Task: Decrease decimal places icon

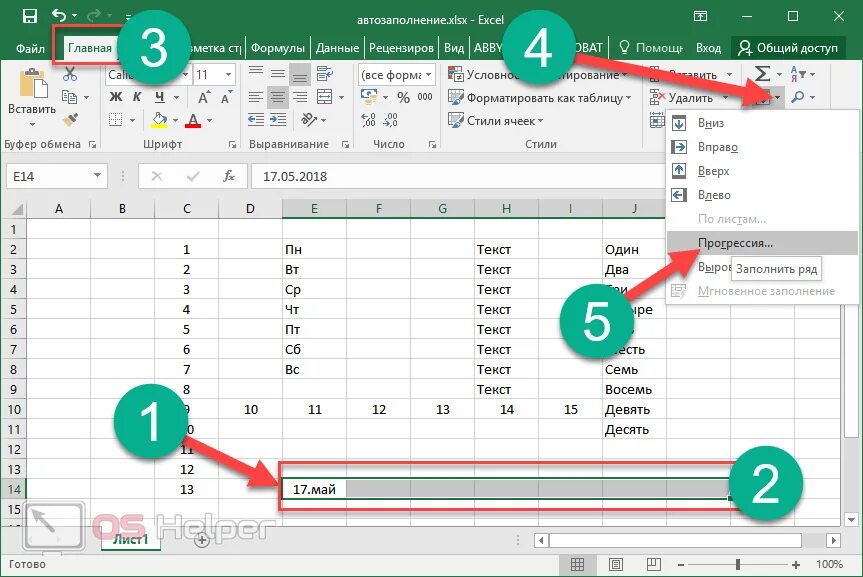Action: pos(390,119)
